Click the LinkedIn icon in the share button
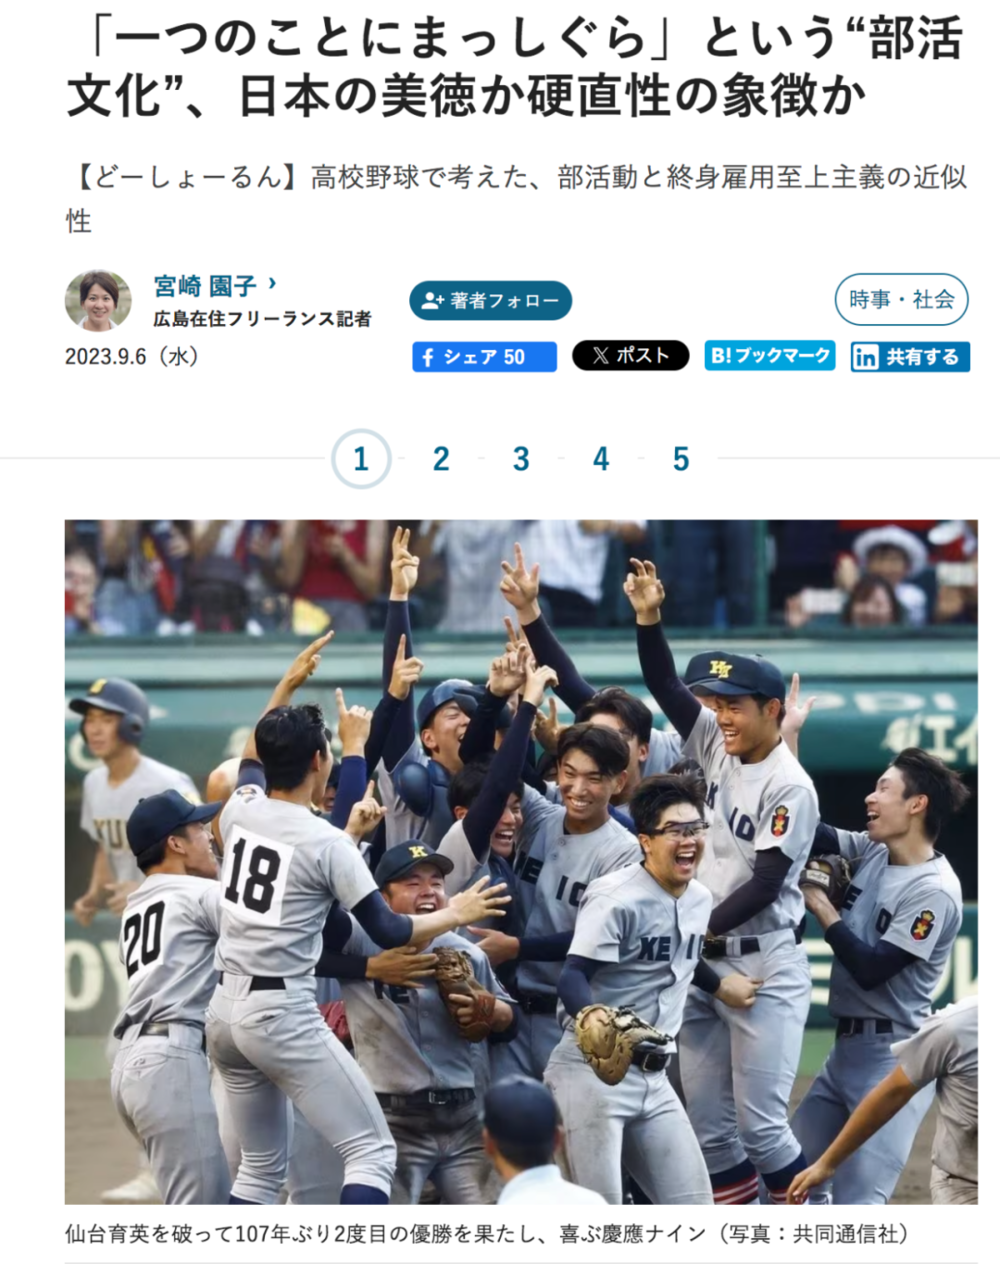1000x1264 pixels. pos(866,357)
